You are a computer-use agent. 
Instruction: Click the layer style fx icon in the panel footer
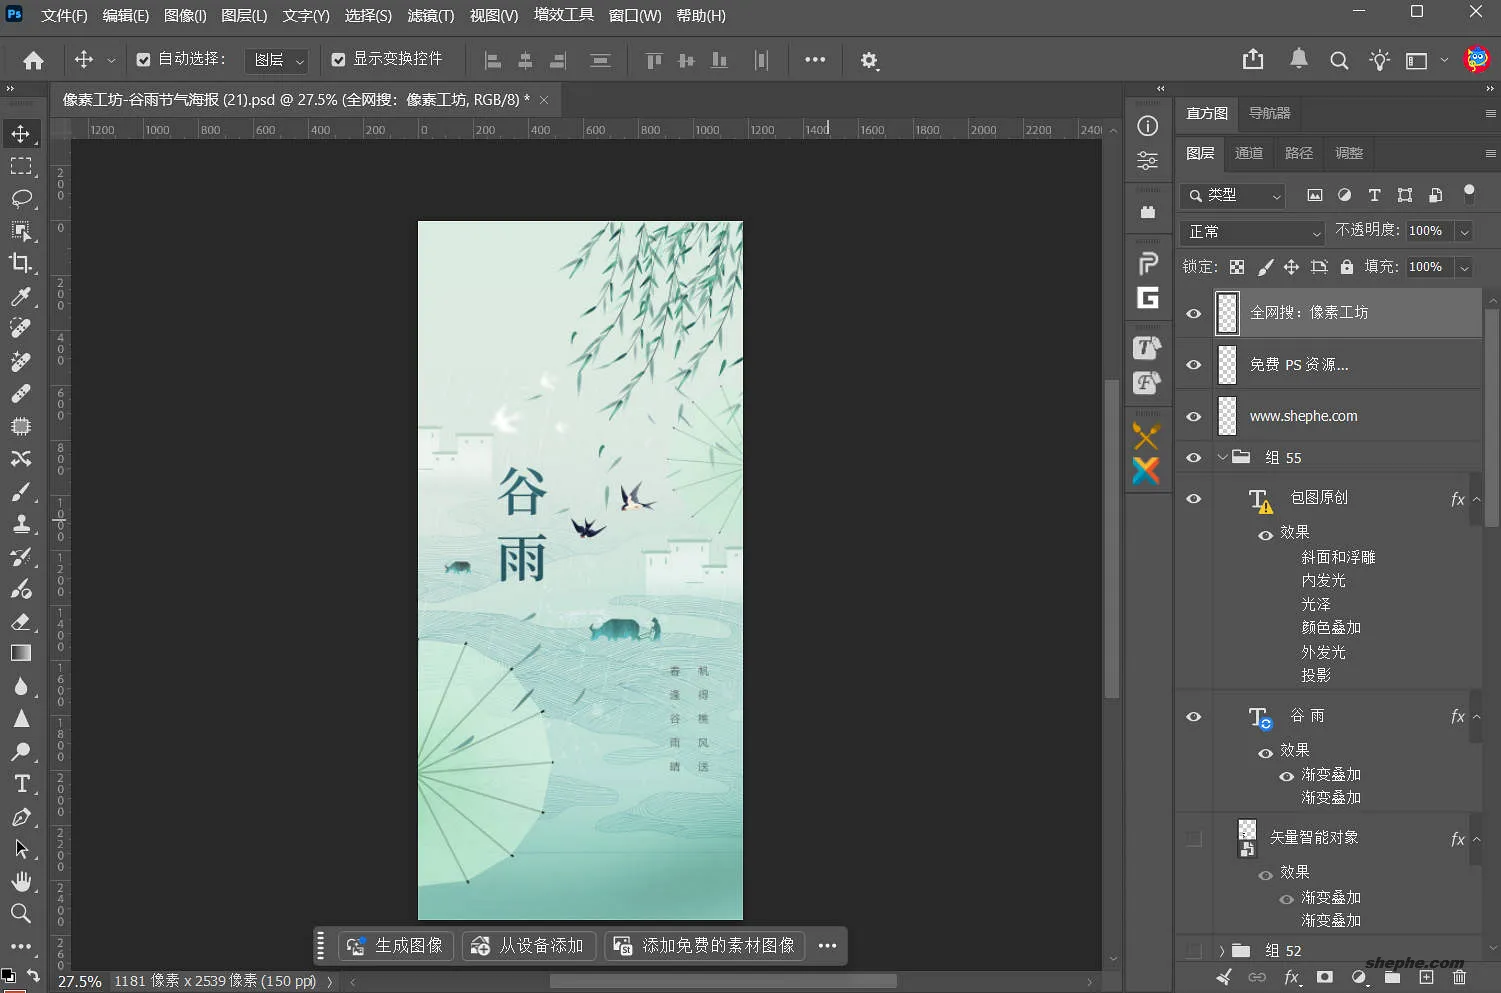pyautogui.click(x=1292, y=977)
